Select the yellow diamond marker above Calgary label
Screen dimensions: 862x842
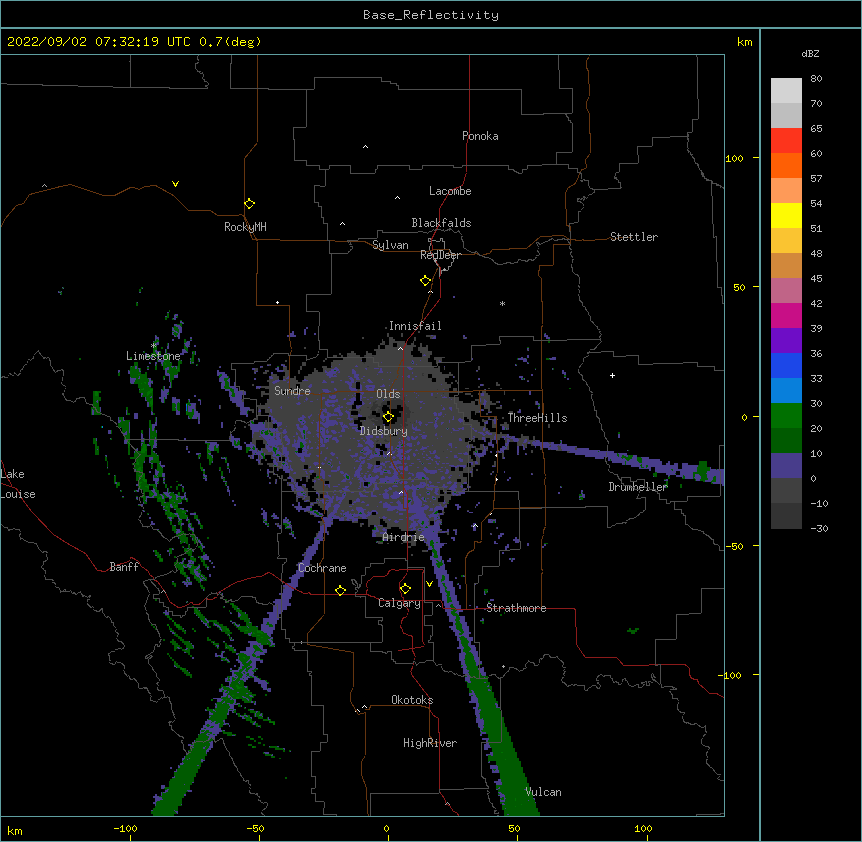coord(405,589)
